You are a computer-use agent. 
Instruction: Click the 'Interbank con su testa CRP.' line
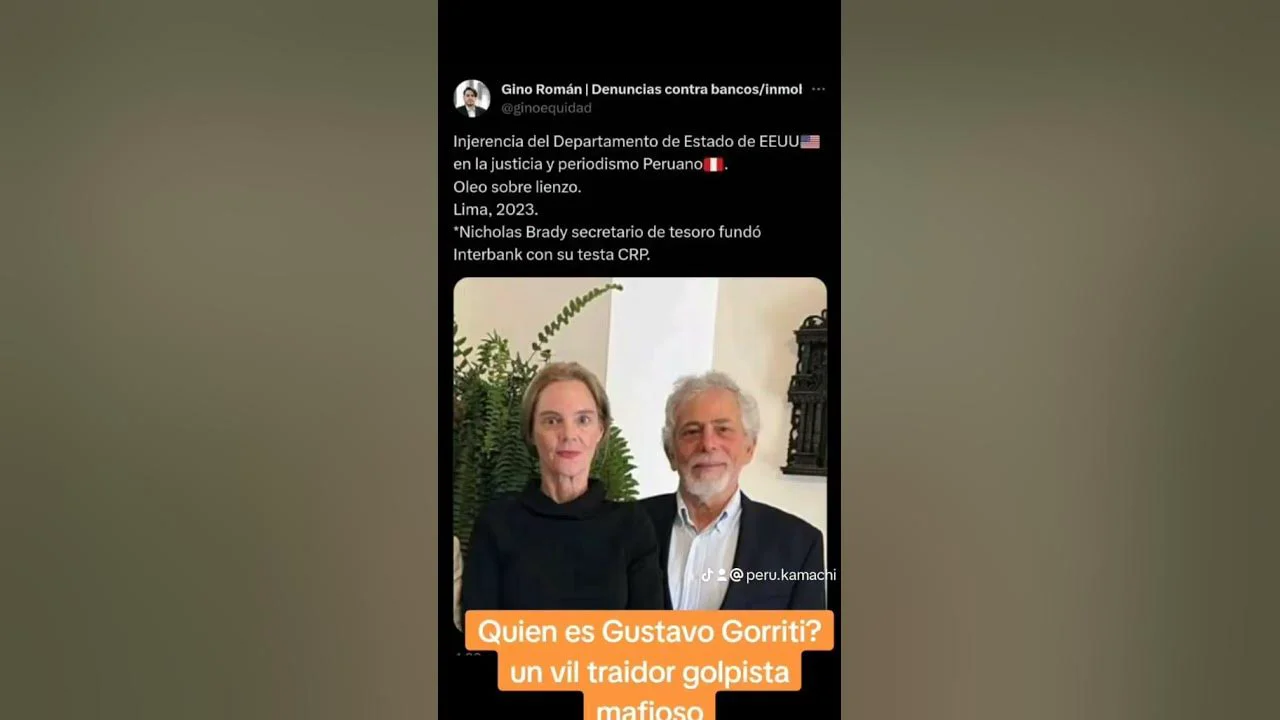click(551, 254)
